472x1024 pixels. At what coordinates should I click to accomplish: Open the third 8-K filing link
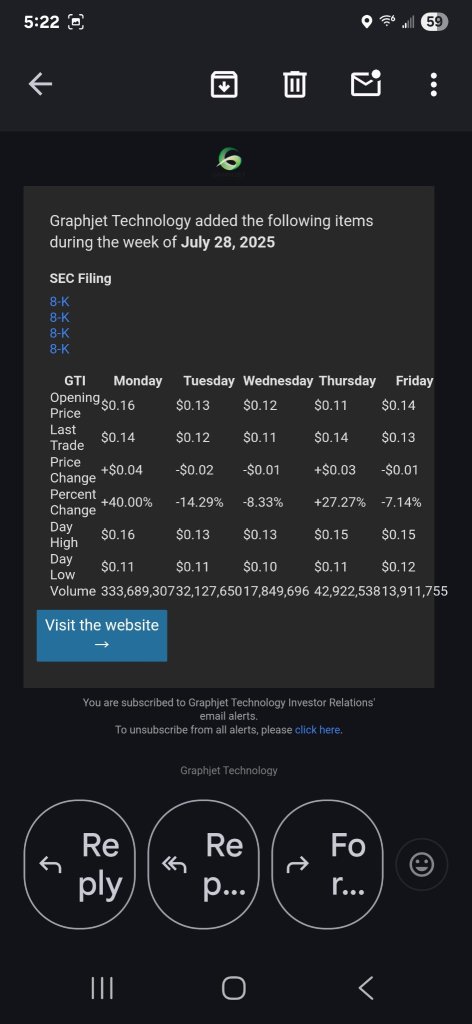coord(59,333)
